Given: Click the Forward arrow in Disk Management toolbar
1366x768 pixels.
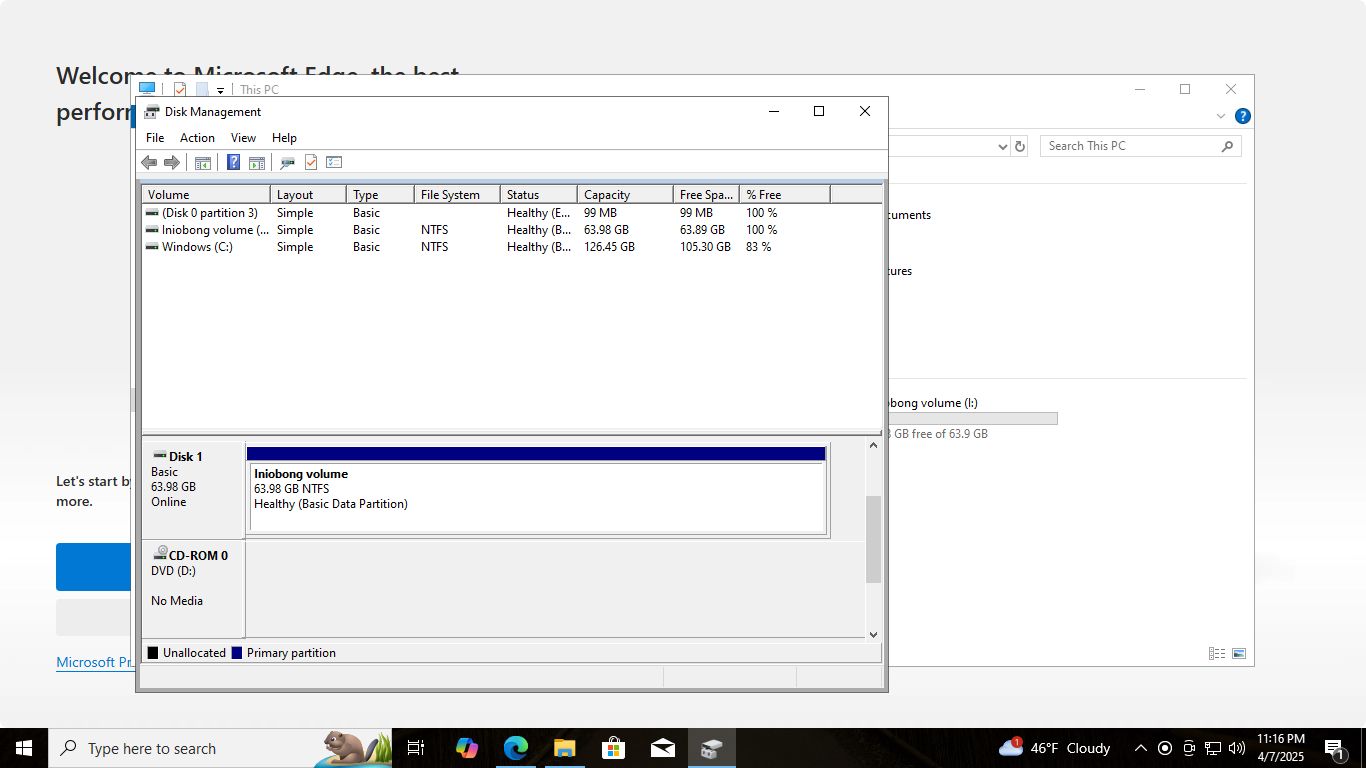Looking at the screenshot, I should point(172,162).
